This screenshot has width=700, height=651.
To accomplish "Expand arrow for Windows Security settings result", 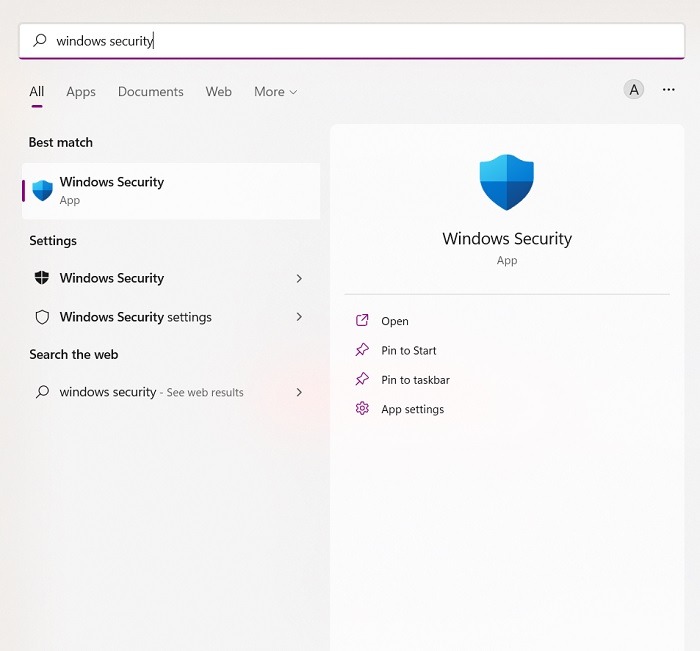I will pos(299,317).
